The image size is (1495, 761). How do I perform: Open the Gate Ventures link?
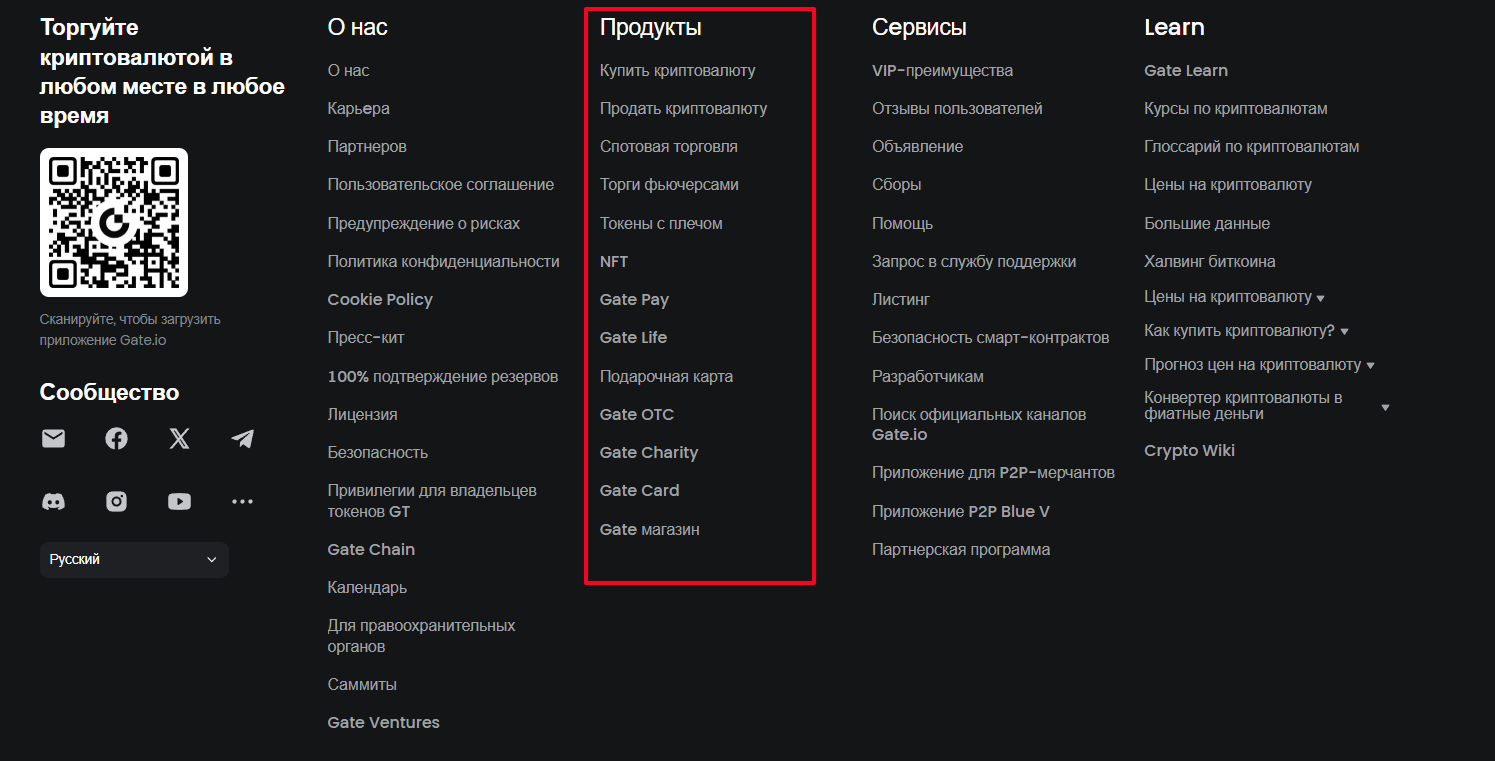click(384, 723)
